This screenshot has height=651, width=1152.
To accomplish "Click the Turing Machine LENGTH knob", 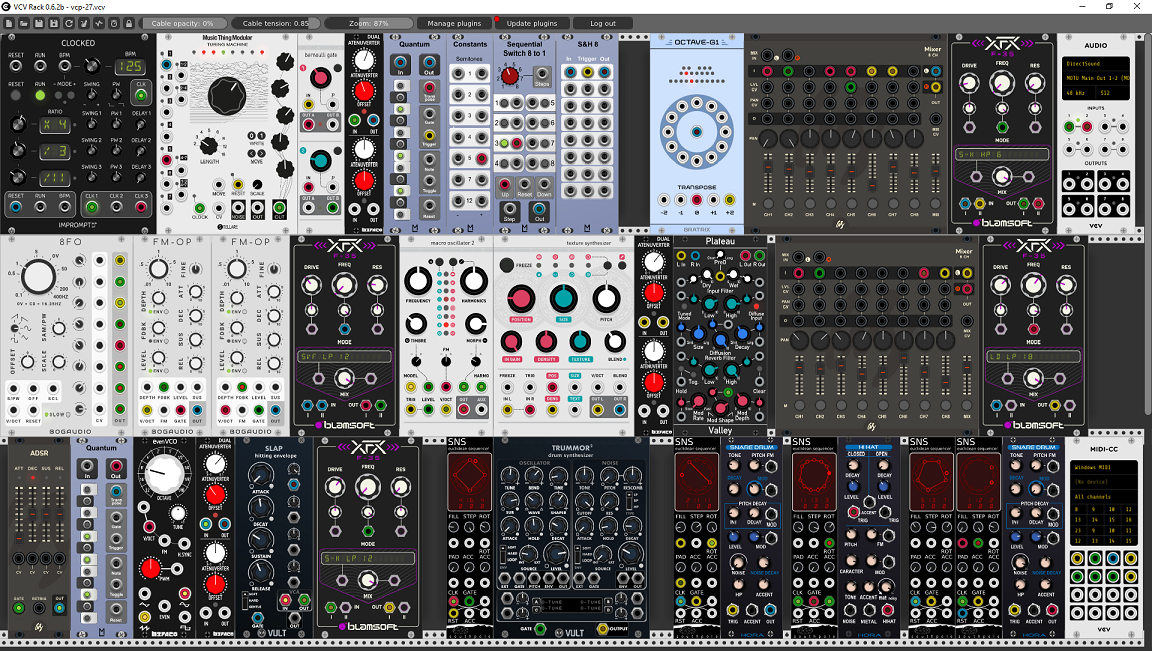I will (209, 145).
